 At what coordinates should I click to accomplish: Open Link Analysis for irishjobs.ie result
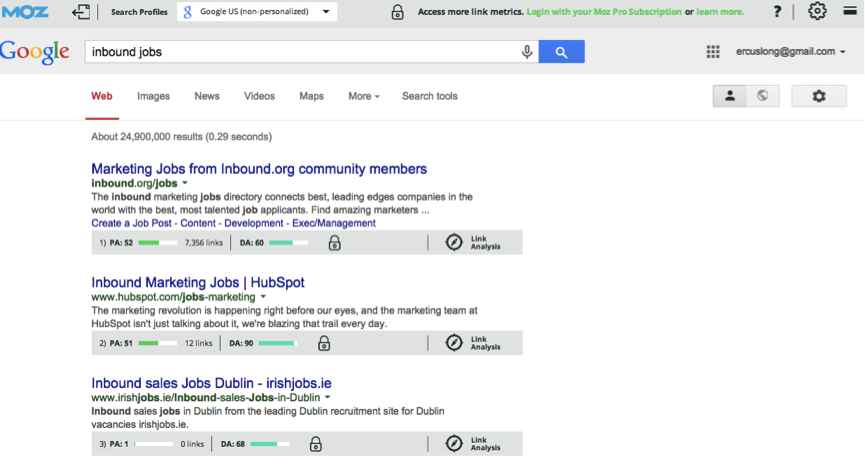coord(473,444)
